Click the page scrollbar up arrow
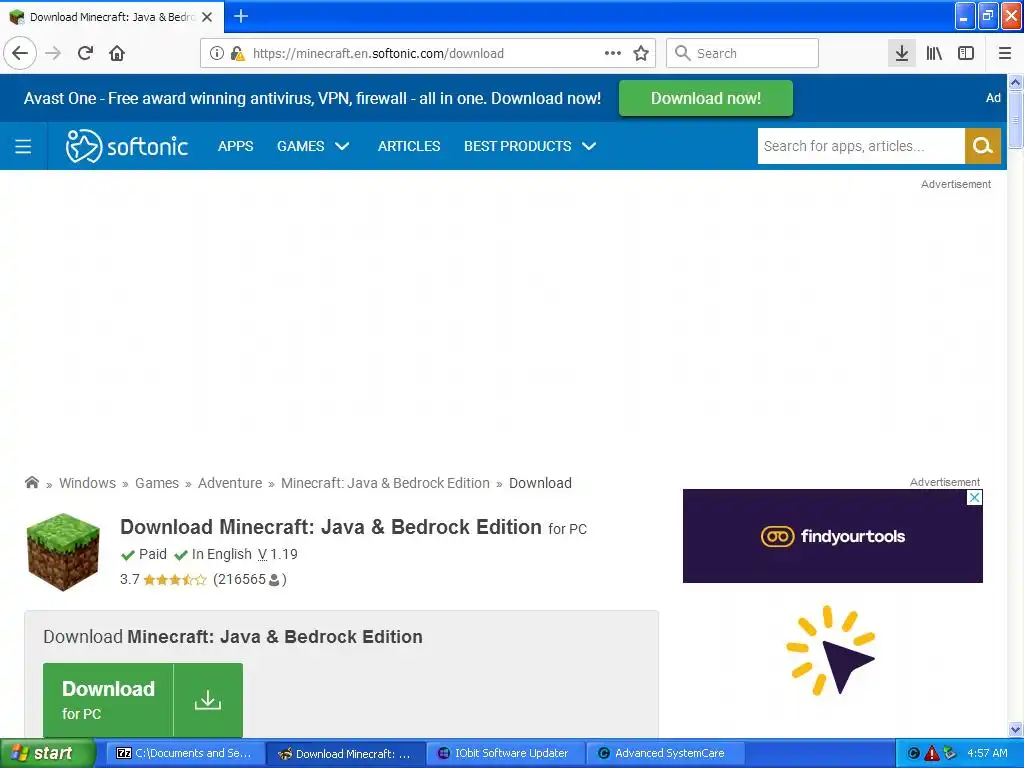The height and width of the screenshot is (768, 1024). coord(1015,82)
